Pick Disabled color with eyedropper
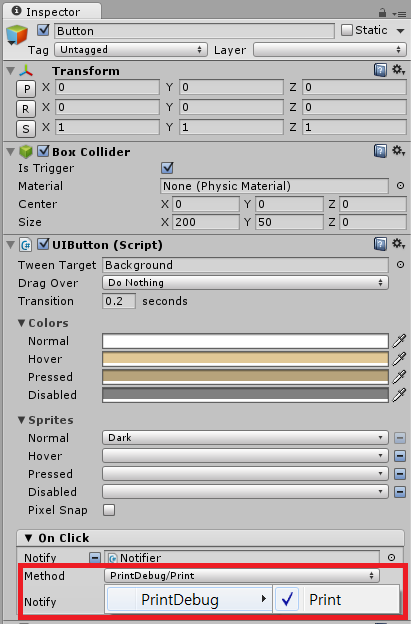 [399, 394]
